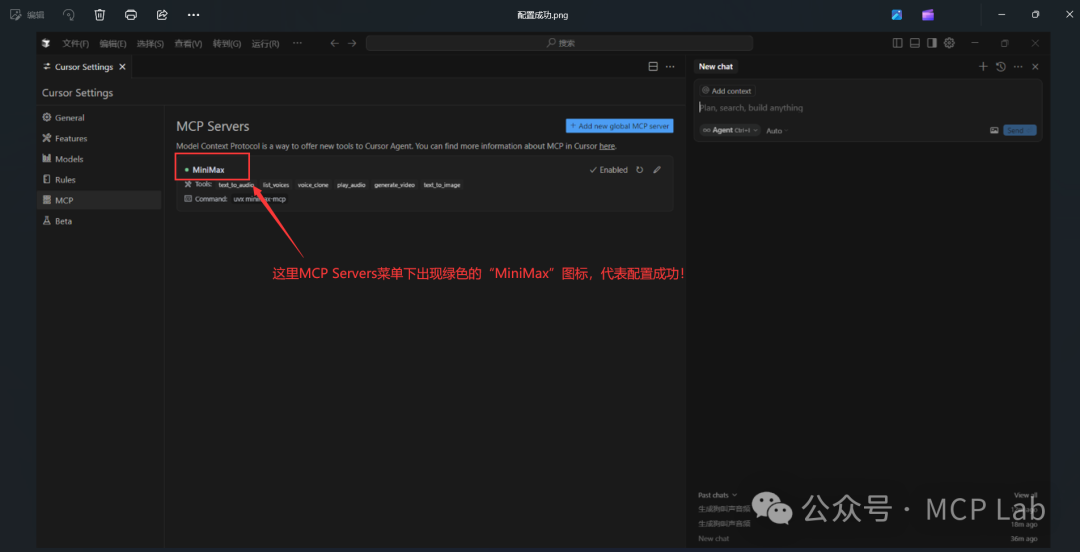
Task: Close the Cursor Settings tab
Action: (x=122, y=67)
